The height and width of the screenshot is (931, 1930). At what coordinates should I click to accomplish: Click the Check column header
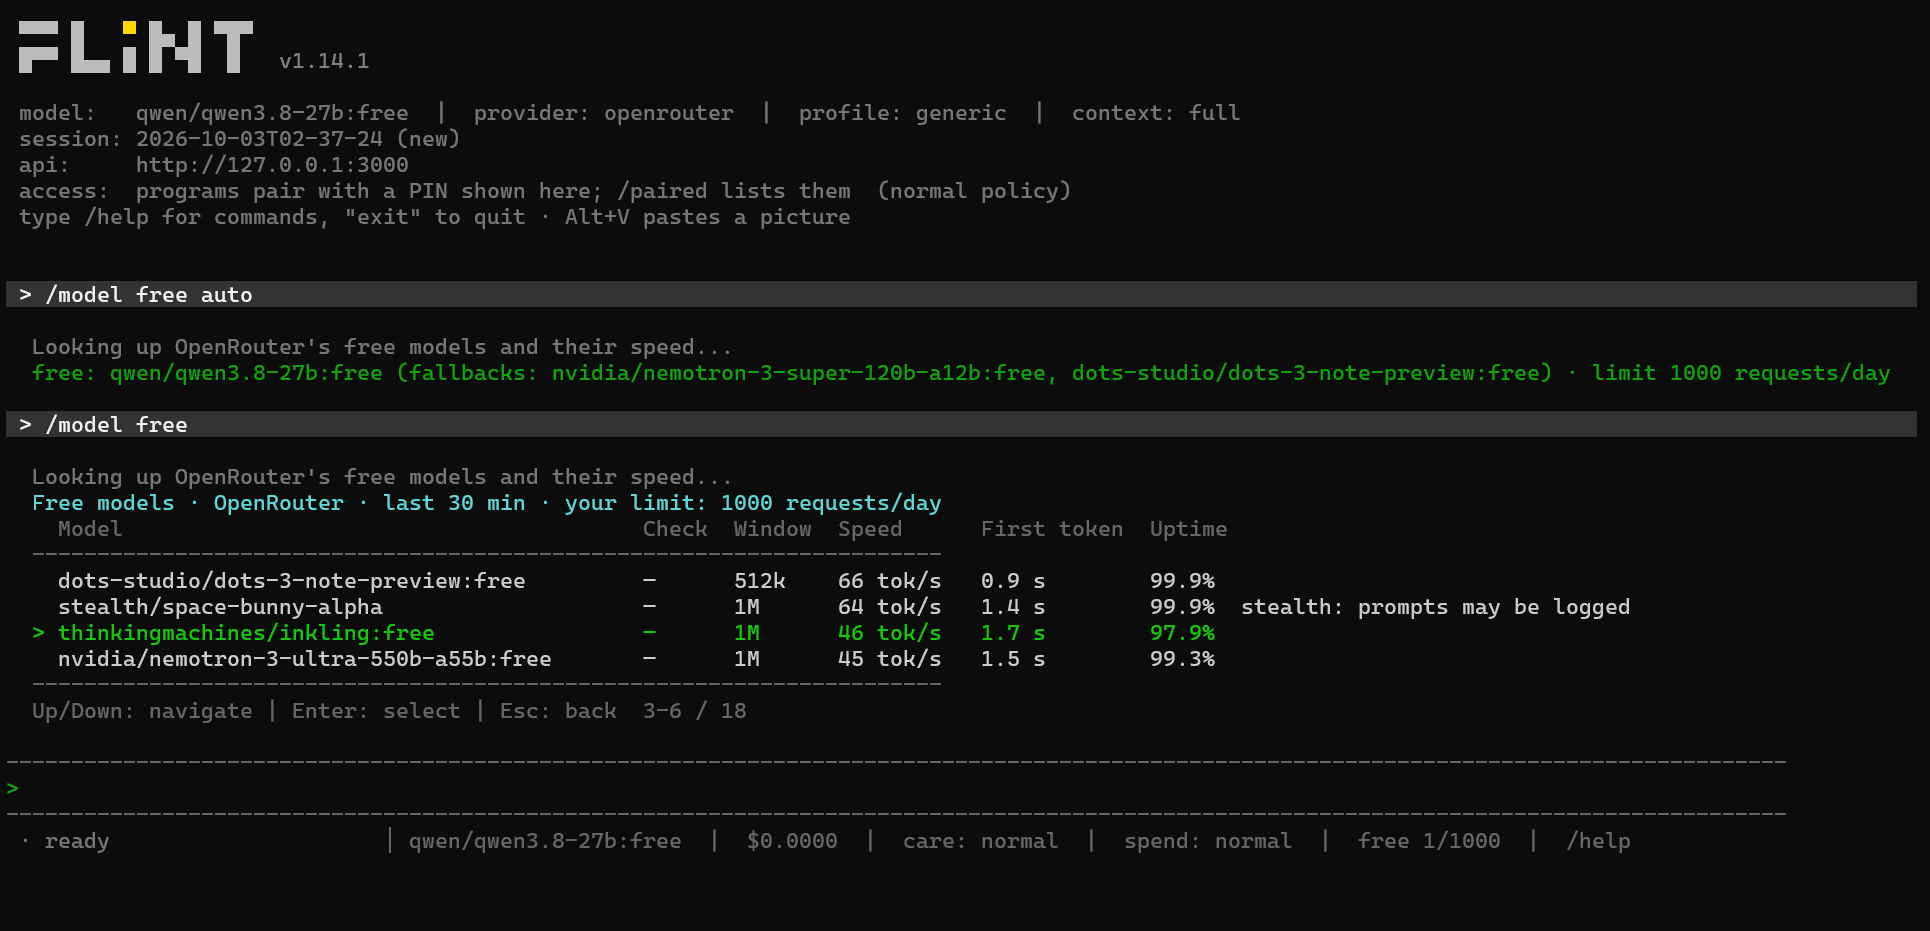pyautogui.click(x=675, y=529)
